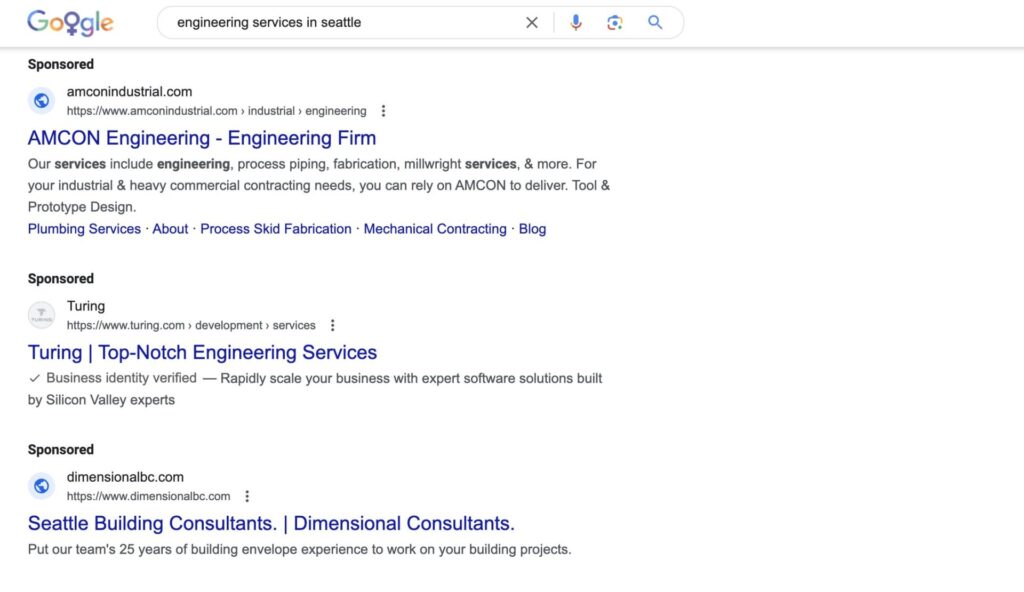Submit search with magnifying glass icon
Viewport: 1024px width, 592px height.
click(x=655, y=22)
